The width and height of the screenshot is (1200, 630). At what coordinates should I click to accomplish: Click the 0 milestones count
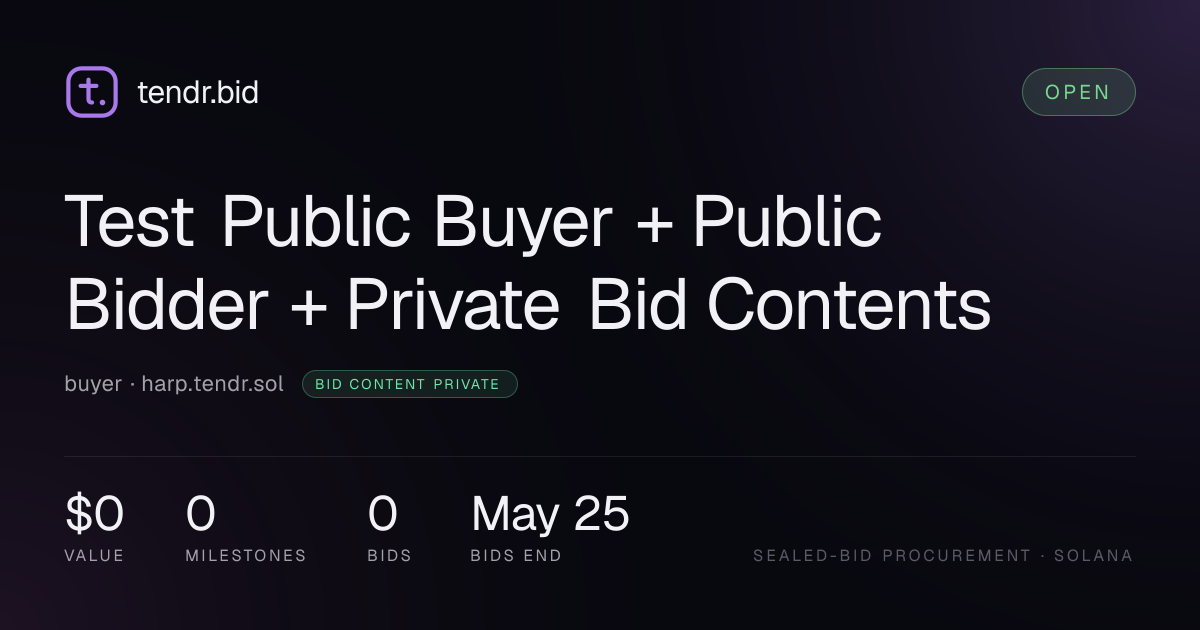point(200,515)
